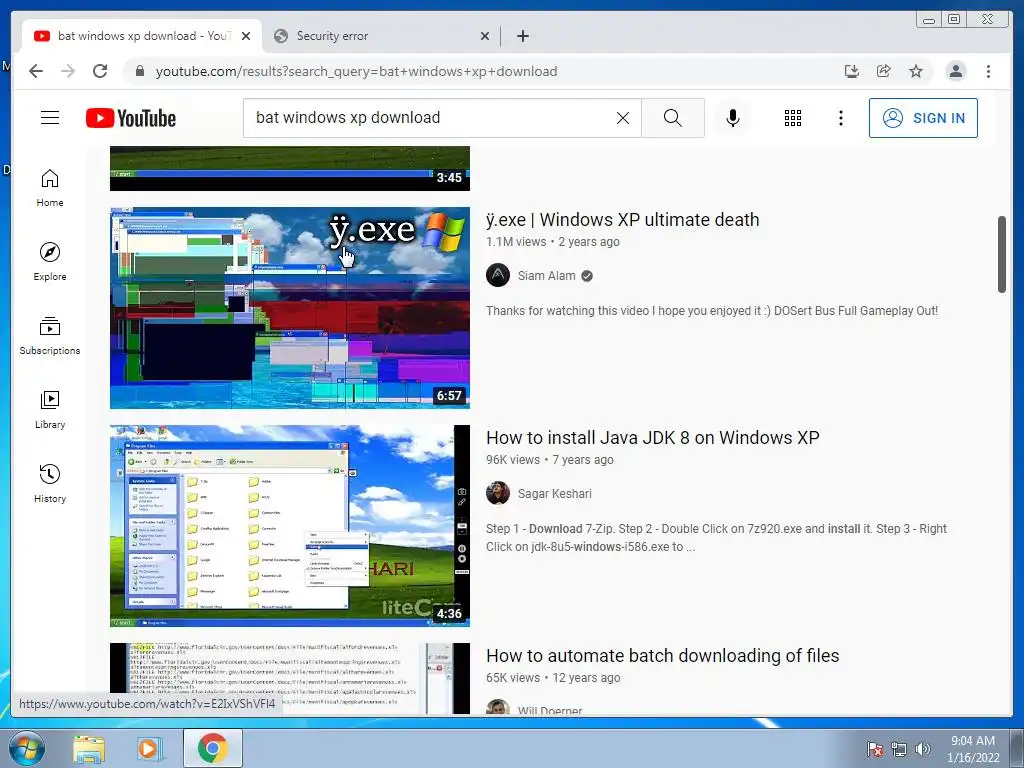This screenshot has width=1024, height=768.
Task: Open the Windows Start button
Action: 27,748
